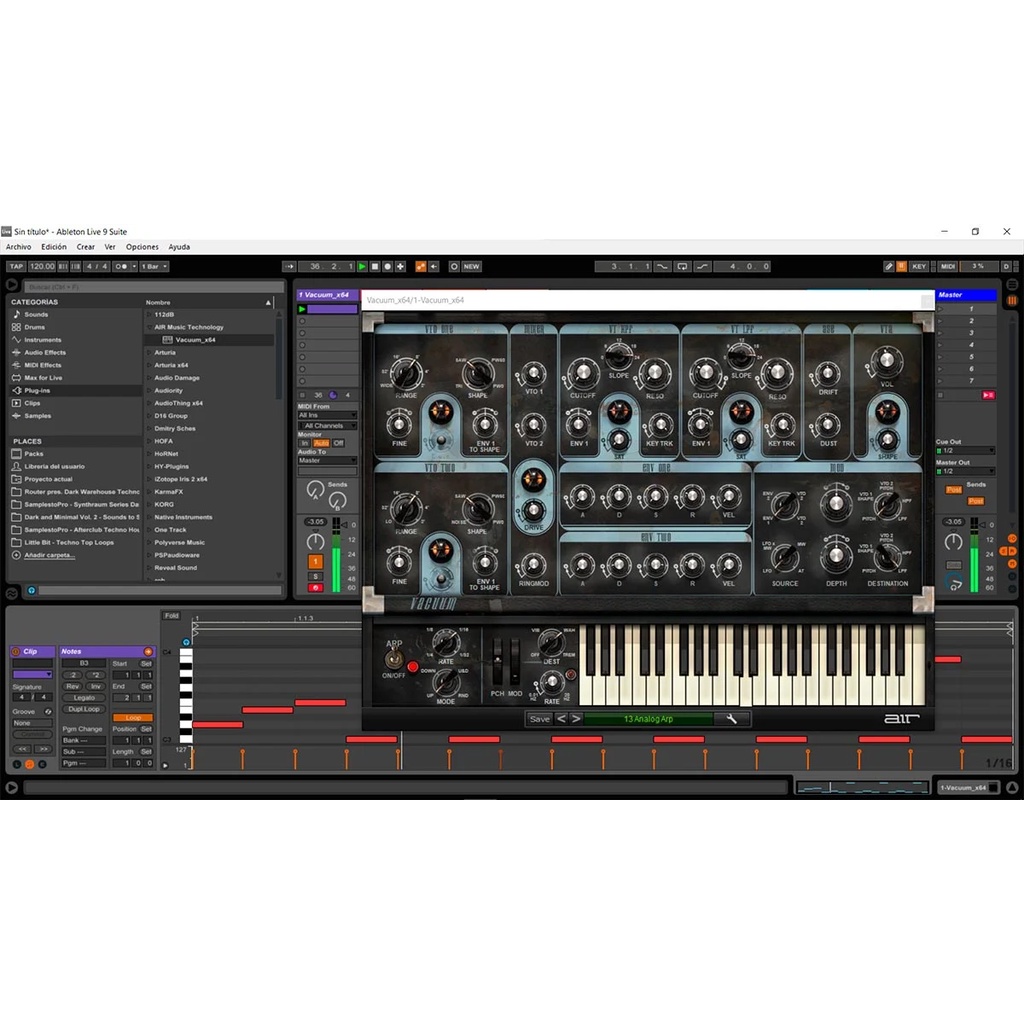Screen dimensions: 1024x1024
Task: Click the metronome toggle icon
Action: [121, 266]
